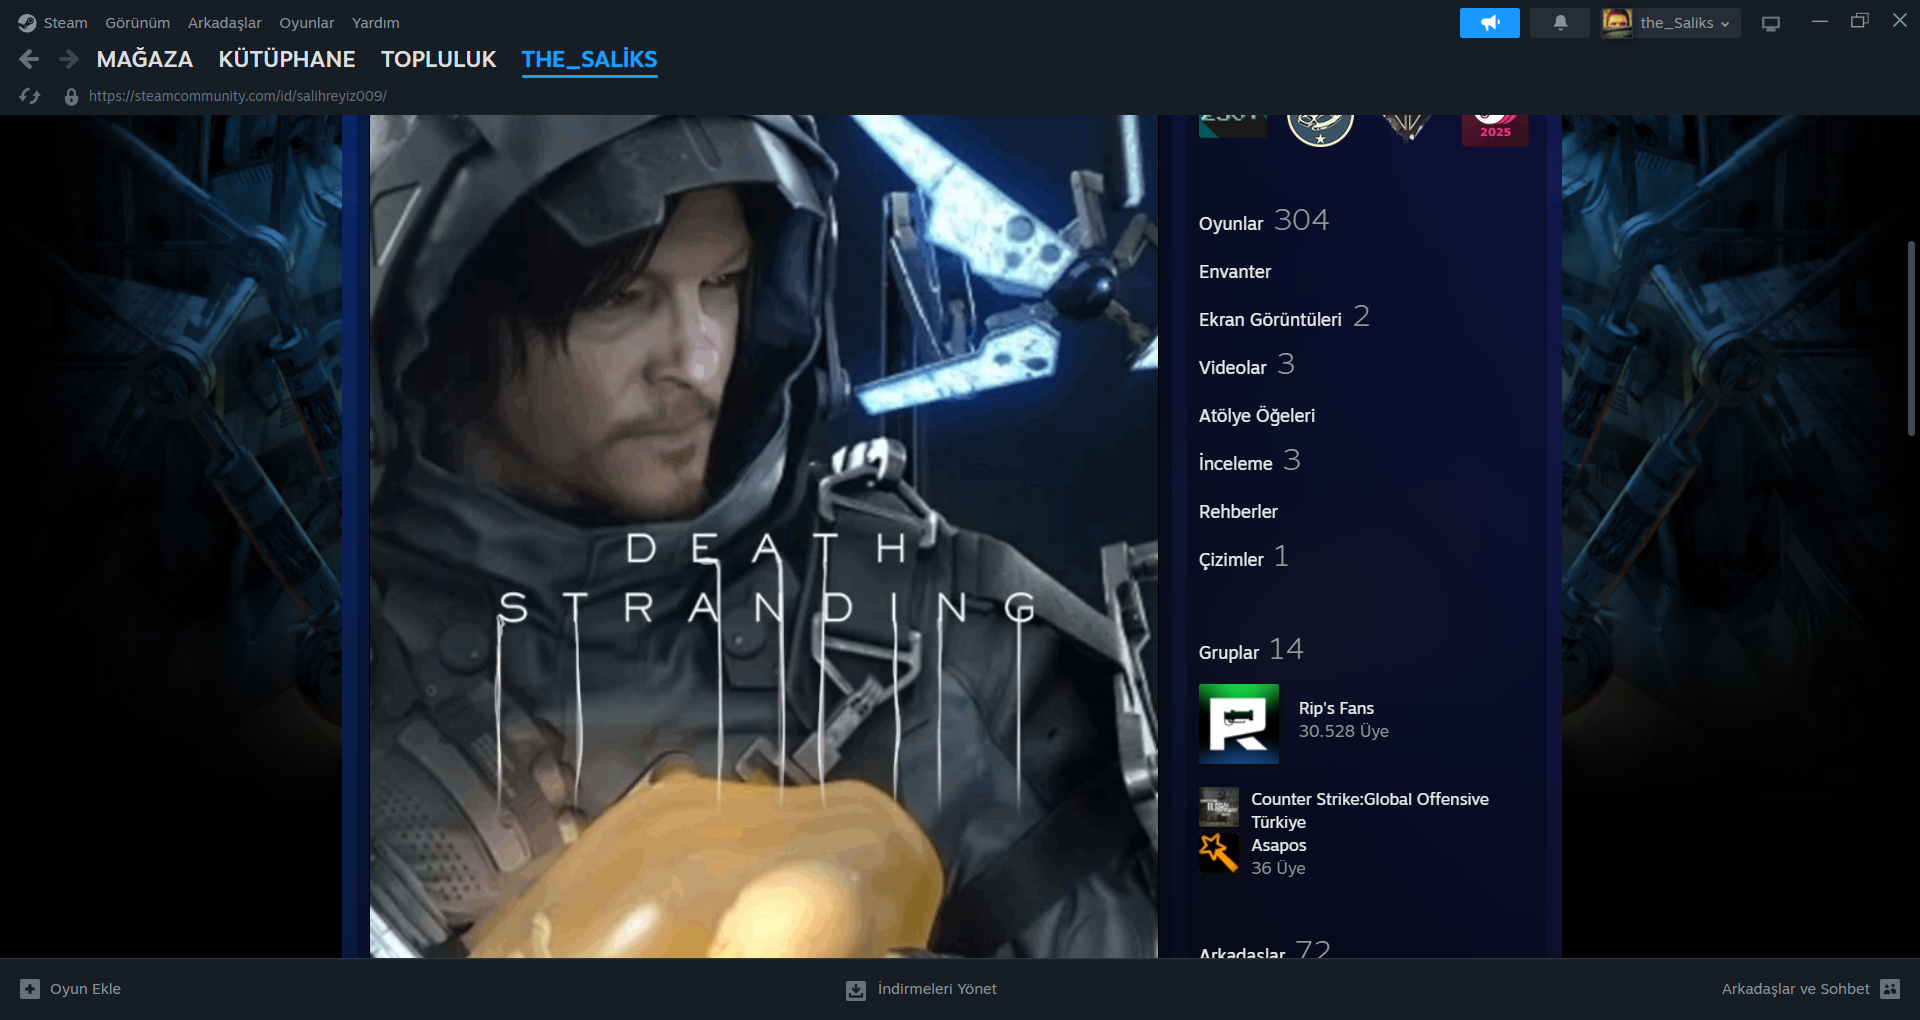Switch to the MAĞAZA tab
This screenshot has width=1920, height=1020.
click(x=145, y=60)
